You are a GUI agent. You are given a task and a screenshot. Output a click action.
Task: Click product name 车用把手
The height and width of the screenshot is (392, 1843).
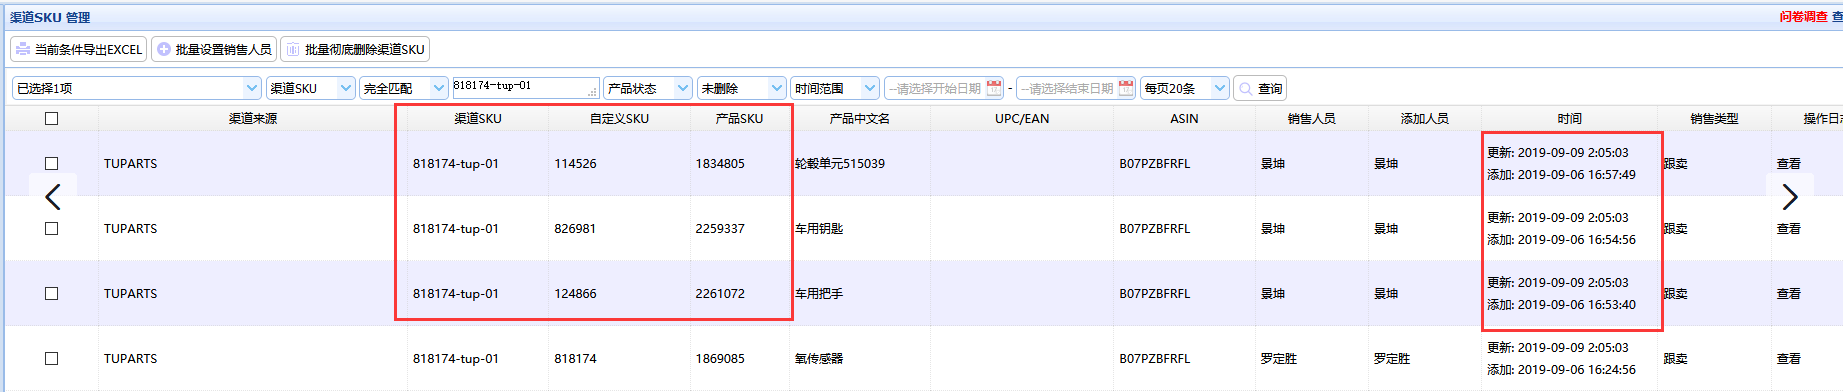click(819, 293)
